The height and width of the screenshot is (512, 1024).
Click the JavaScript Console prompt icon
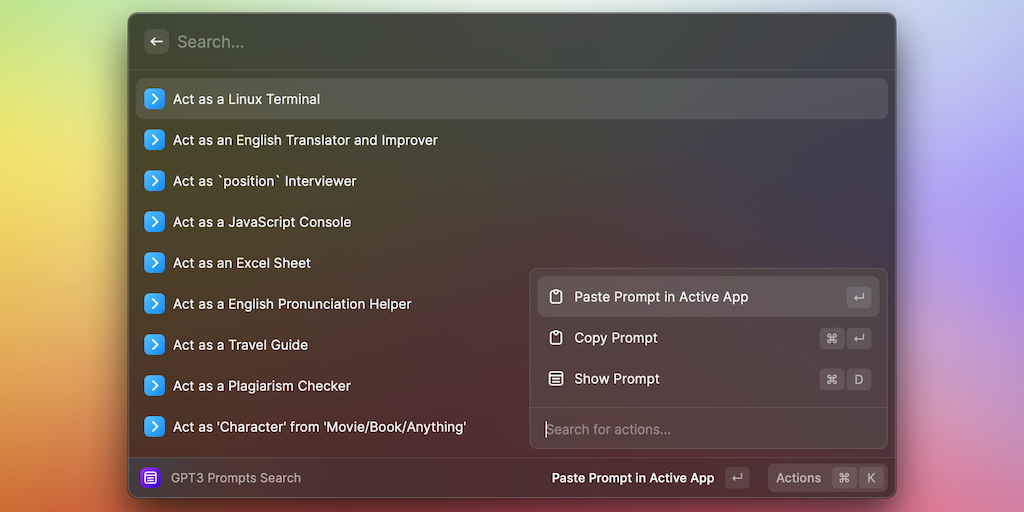154,222
